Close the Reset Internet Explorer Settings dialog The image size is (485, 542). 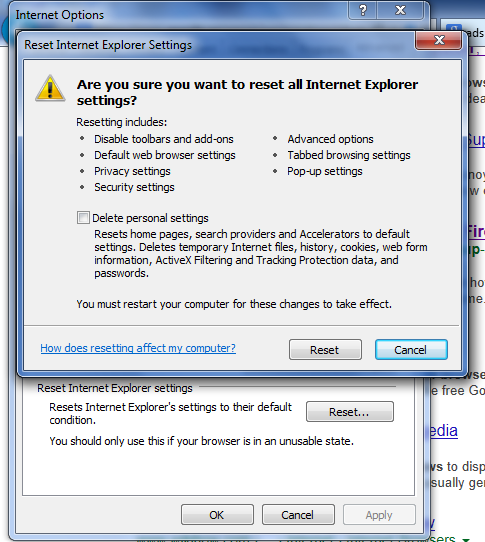pyautogui.click(x=439, y=40)
